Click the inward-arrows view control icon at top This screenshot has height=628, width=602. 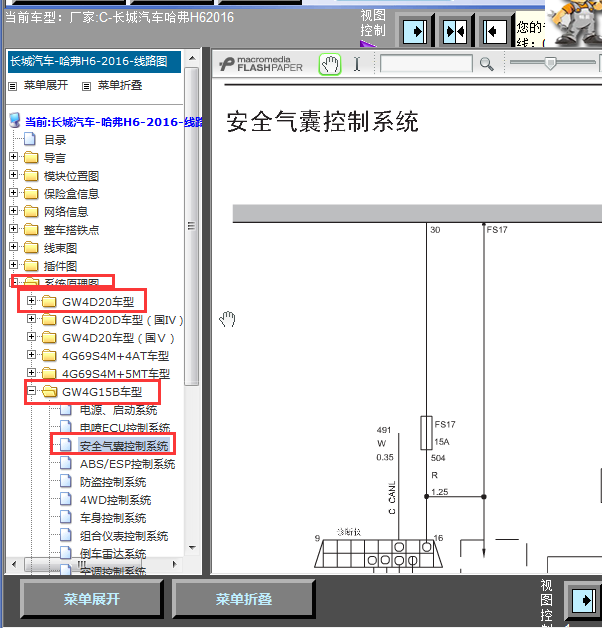[x=455, y=31]
